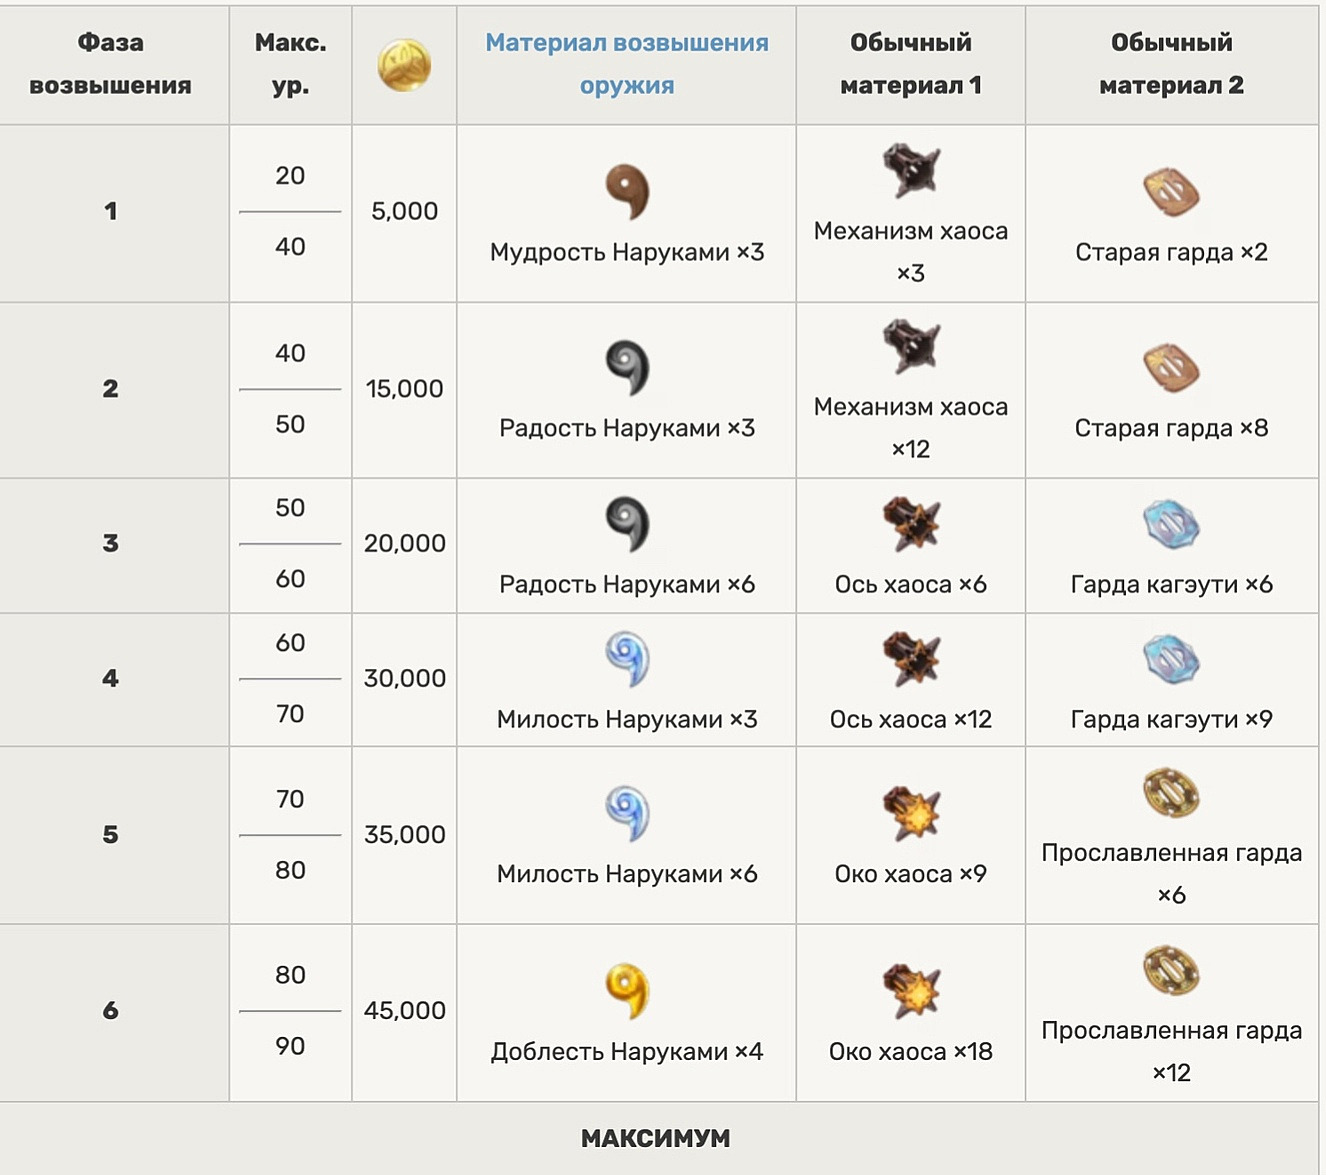Viewport: 1326px width, 1175px height.
Task: Open the Доблесть Наруками ×4 label
Action: 627,1052
